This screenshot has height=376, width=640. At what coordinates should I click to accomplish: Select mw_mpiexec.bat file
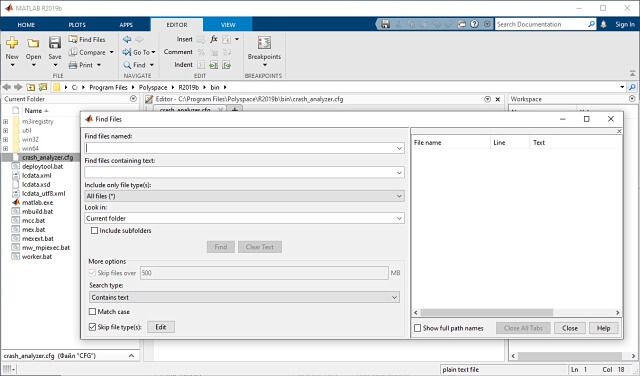[x=46, y=247]
